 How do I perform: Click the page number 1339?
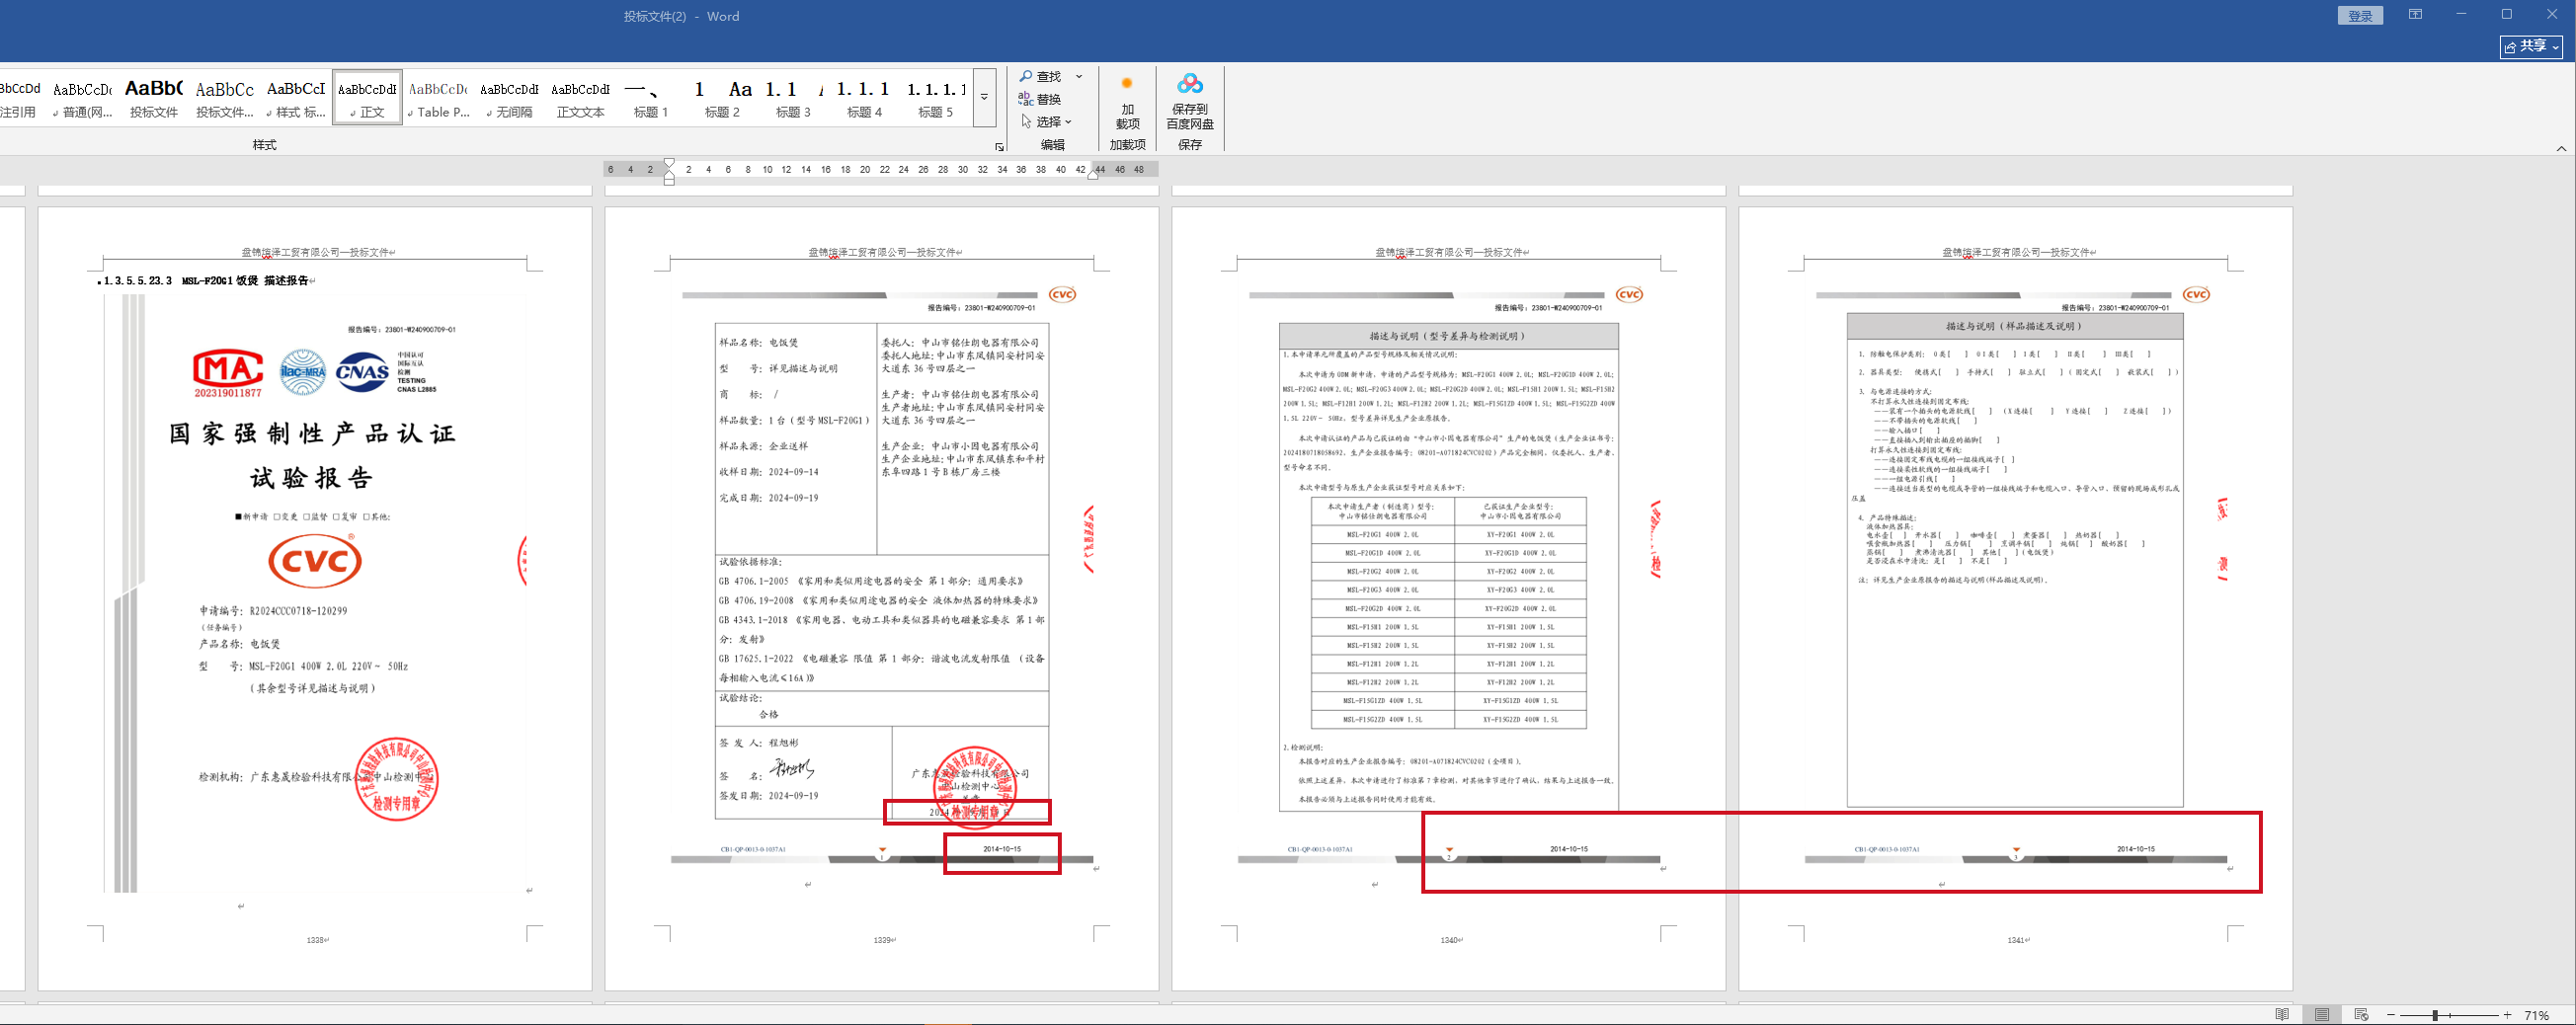coord(883,940)
